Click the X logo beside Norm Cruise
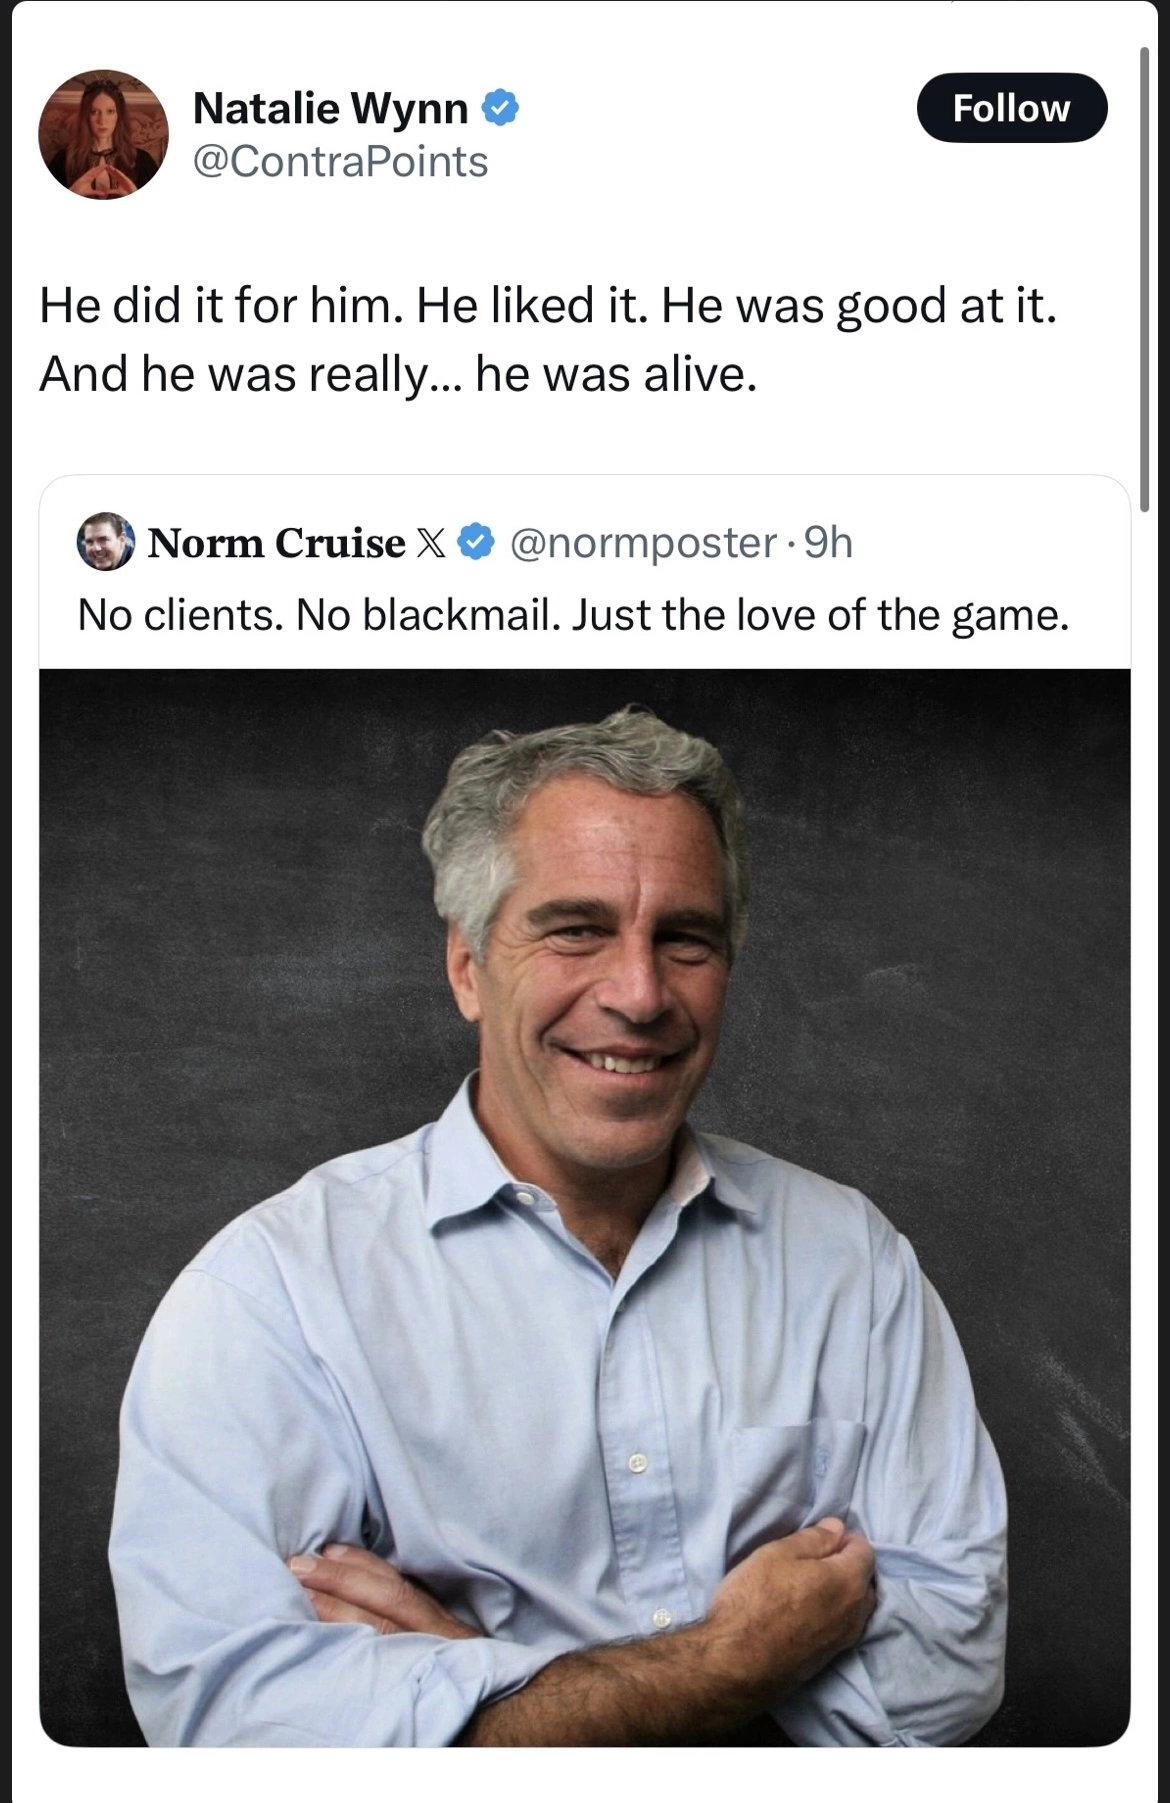The height and width of the screenshot is (1803, 1170). (430, 543)
